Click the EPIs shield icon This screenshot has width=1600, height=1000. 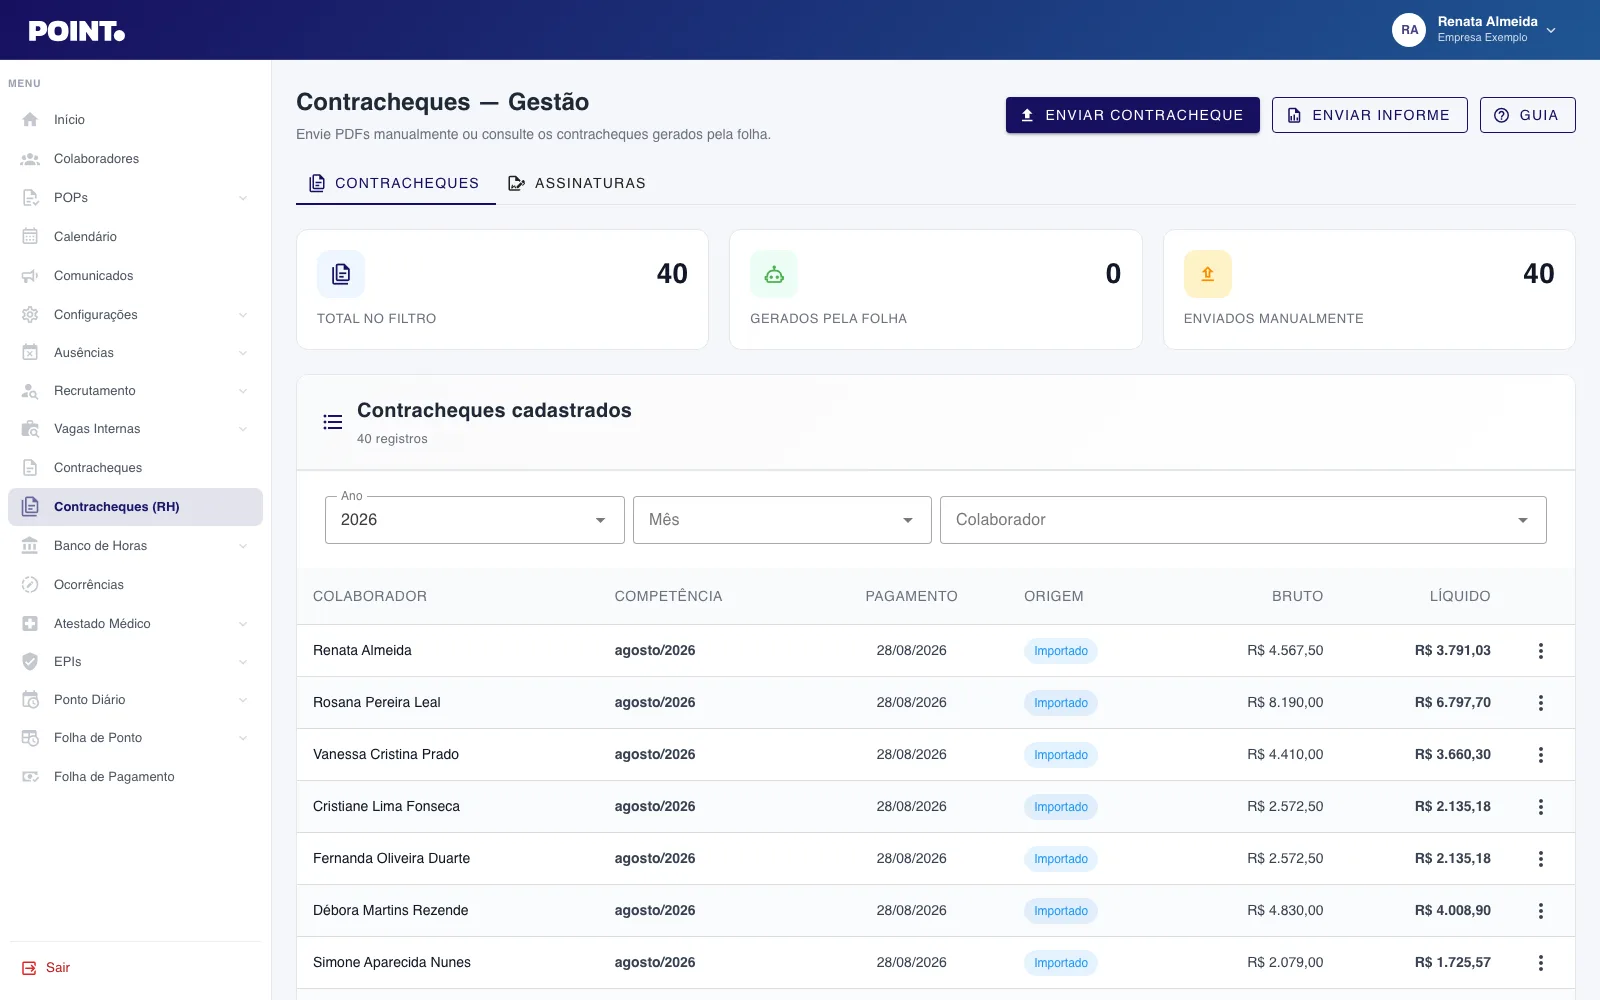click(x=30, y=662)
